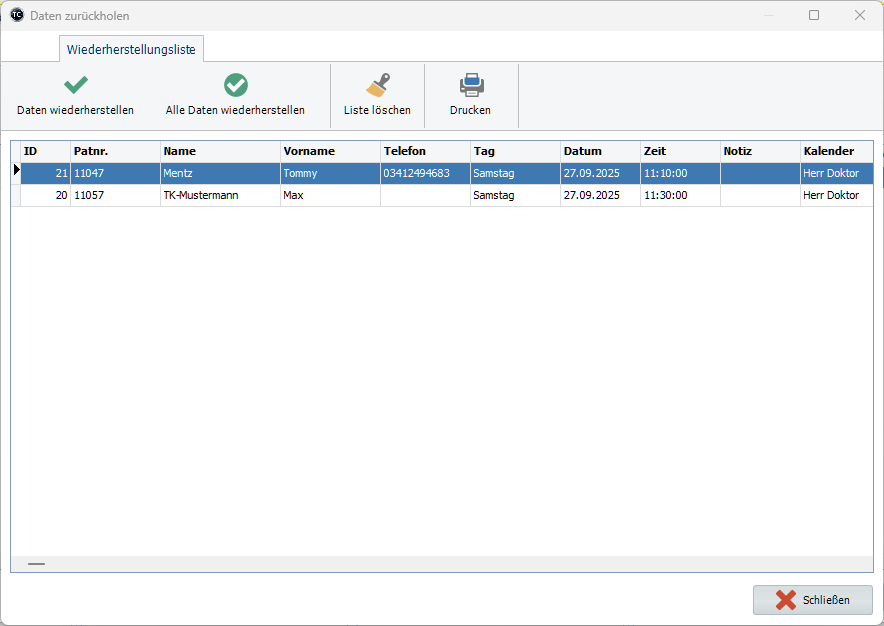This screenshot has height=626, width=884.
Task: Click the 11:30:00 time cell
Action: coord(679,196)
